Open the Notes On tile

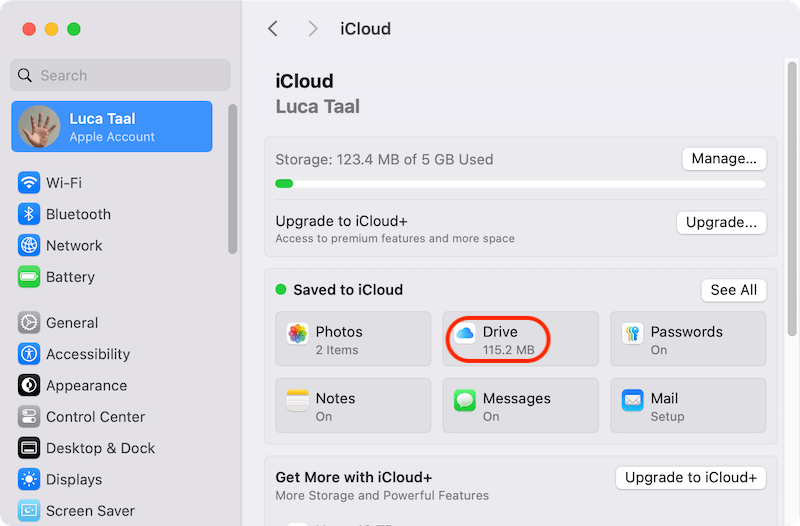pos(353,405)
